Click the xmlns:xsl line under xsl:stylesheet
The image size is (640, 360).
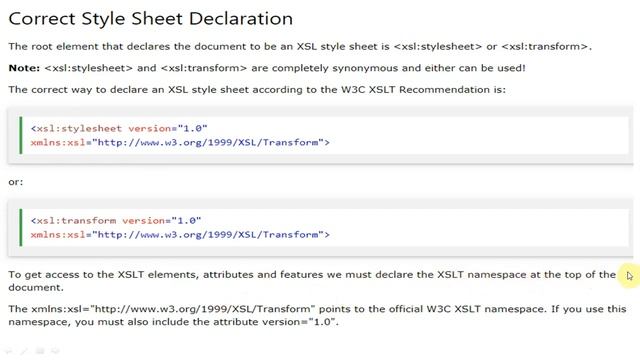(x=180, y=142)
